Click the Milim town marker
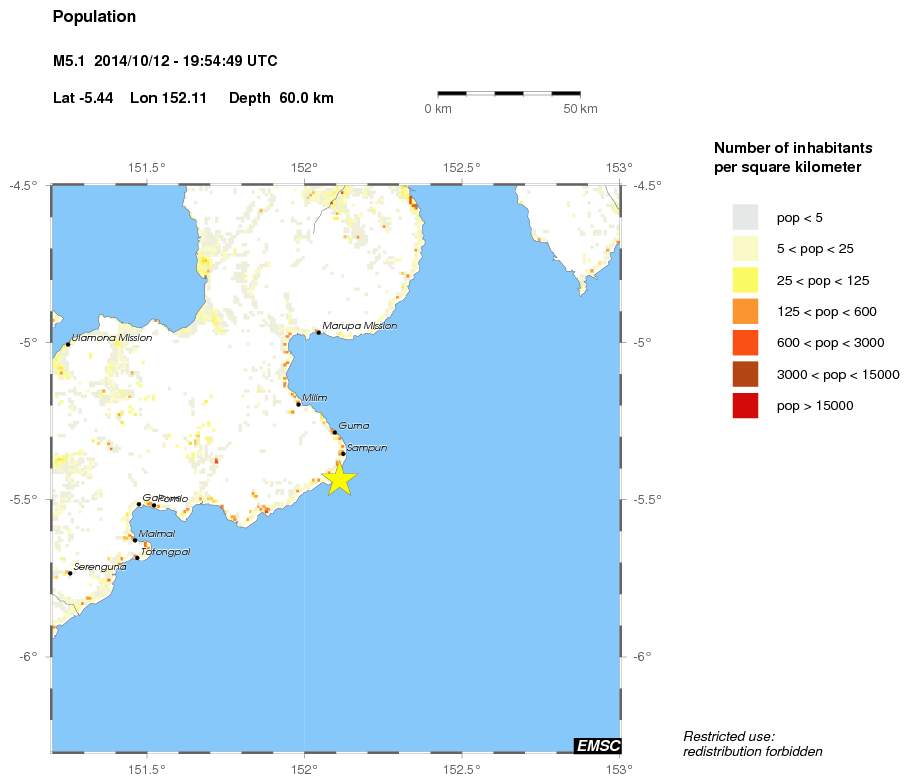The image size is (910, 784). (x=298, y=404)
